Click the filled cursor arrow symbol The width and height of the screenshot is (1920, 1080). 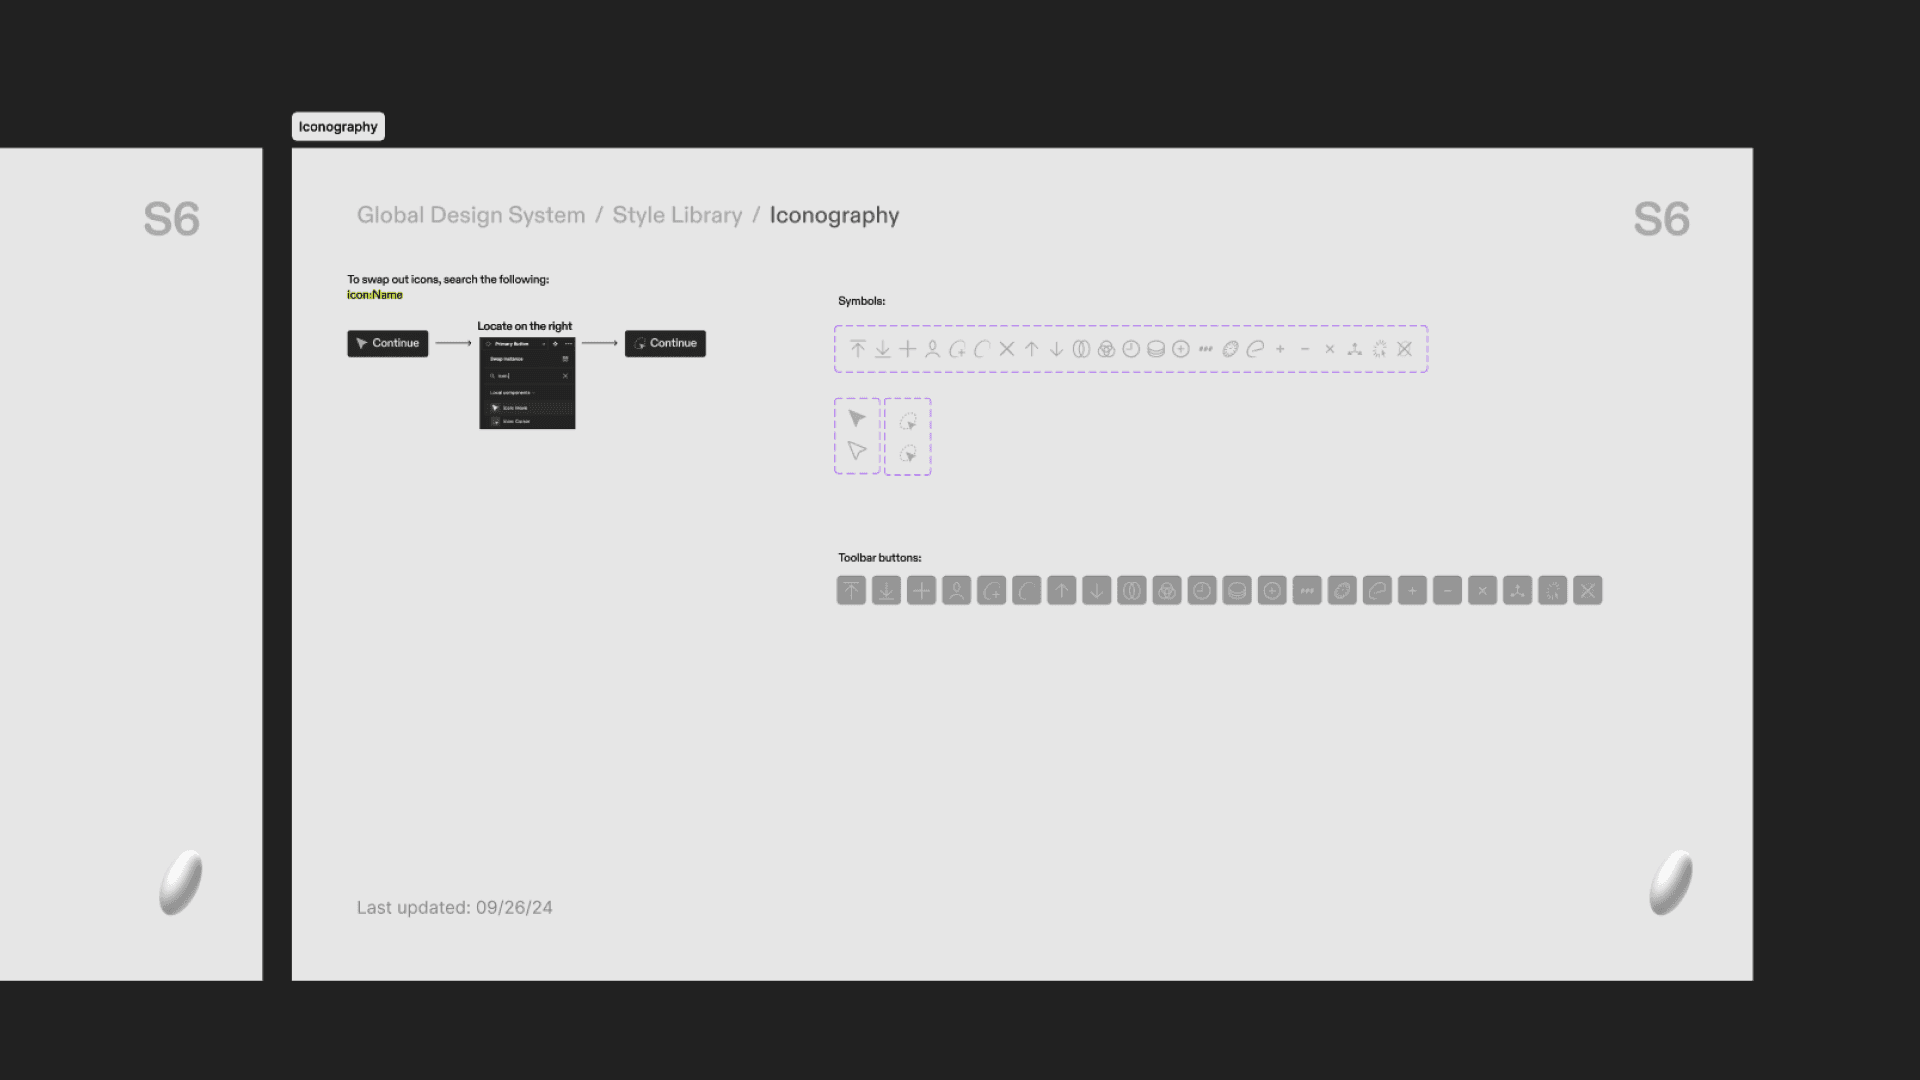857,419
